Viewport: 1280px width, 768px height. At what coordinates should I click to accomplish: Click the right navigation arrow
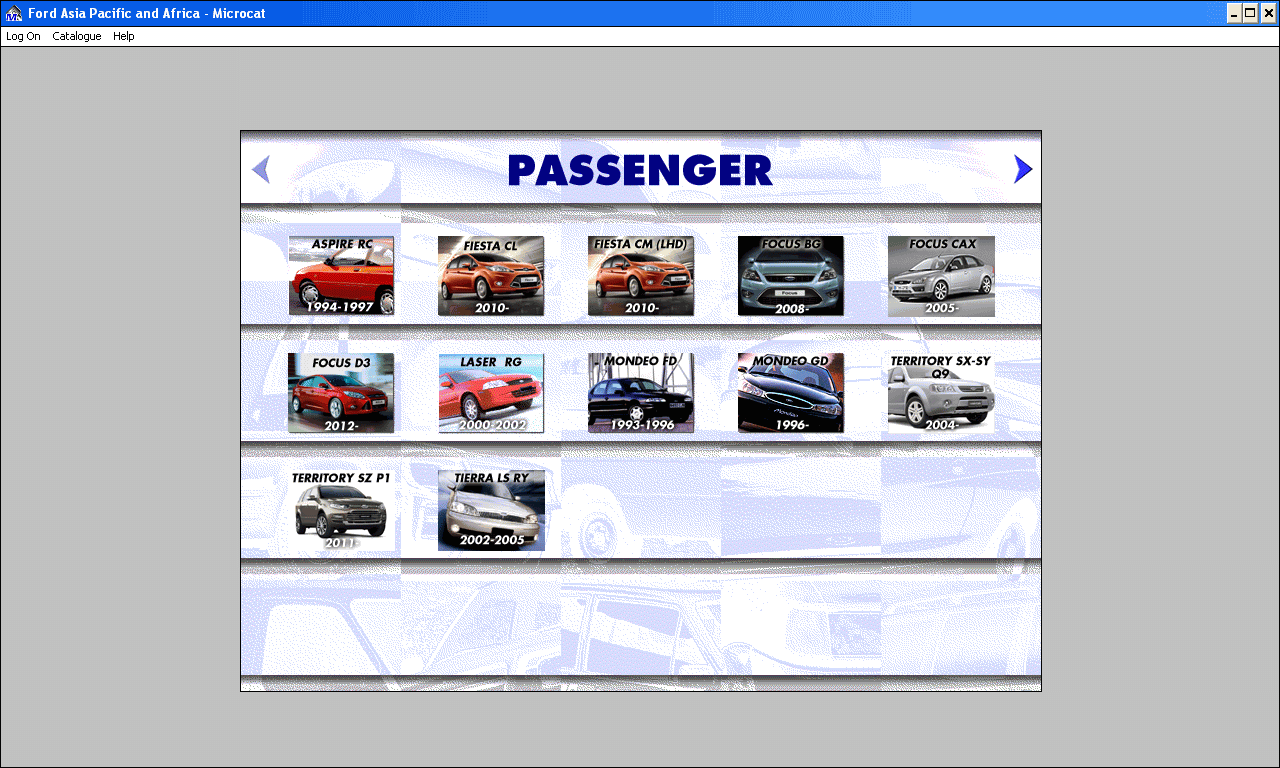1022,168
